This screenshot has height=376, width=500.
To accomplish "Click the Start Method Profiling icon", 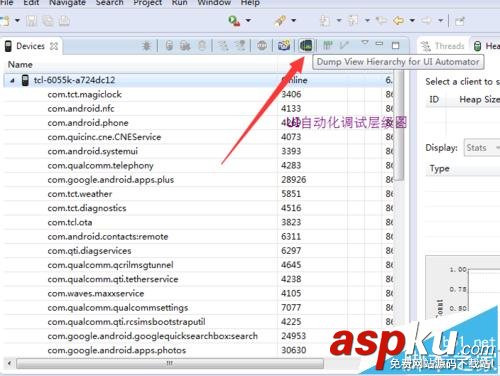I will tap(240, 46).
